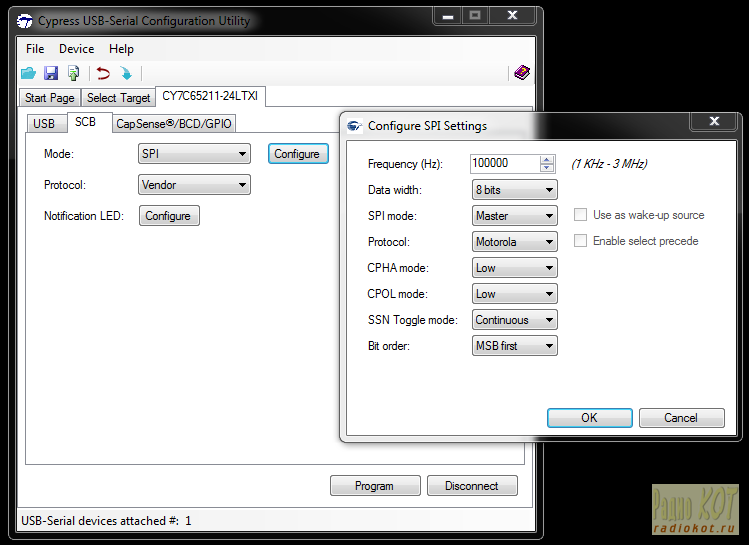Toggle 'Use as wake-up source' checkbox
The width and height of the screenshot is (749, 545).
pos(580,215)
